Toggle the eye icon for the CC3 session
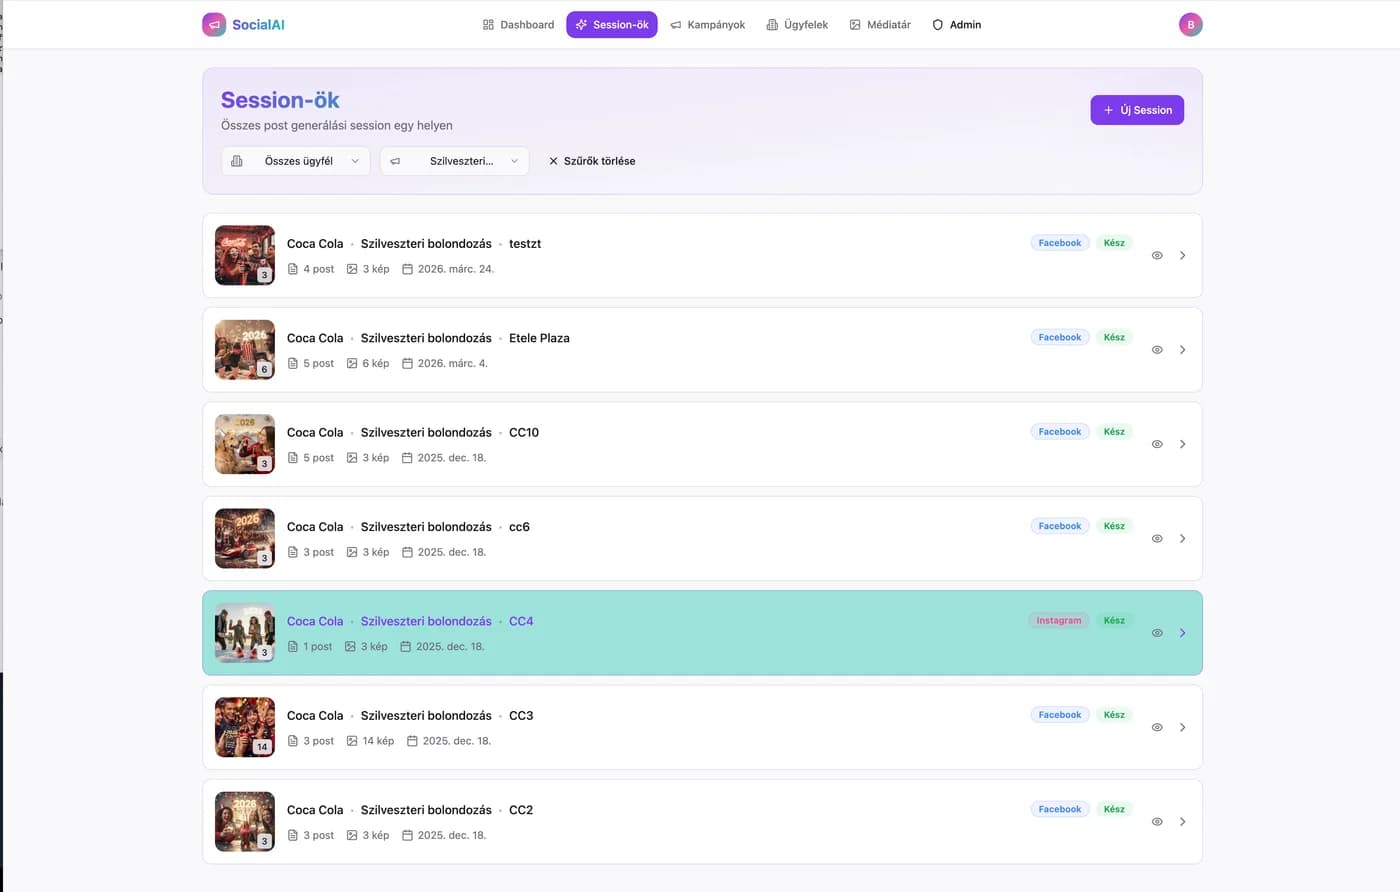The image size is (1400, 892). [1157, 727]
